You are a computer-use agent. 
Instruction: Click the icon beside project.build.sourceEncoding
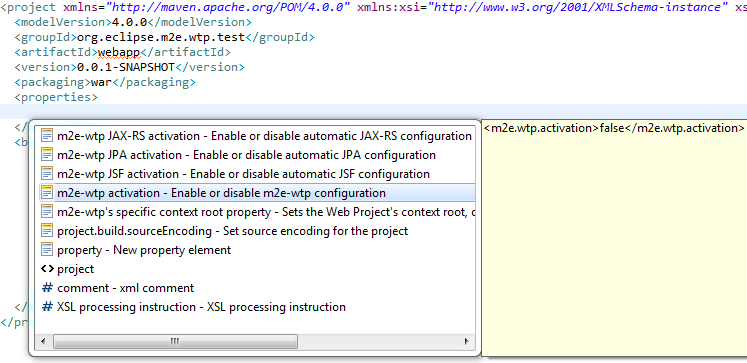(47, 231)
